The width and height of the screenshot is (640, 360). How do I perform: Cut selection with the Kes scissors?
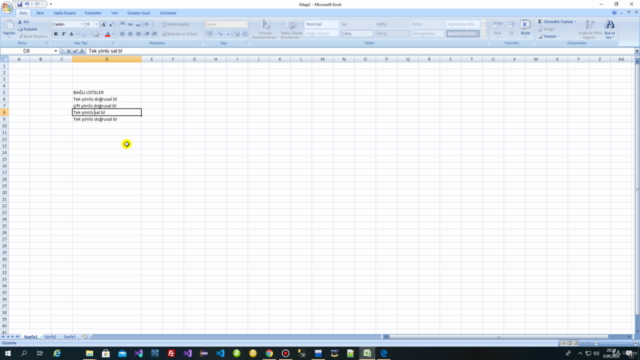click(24, 22)
